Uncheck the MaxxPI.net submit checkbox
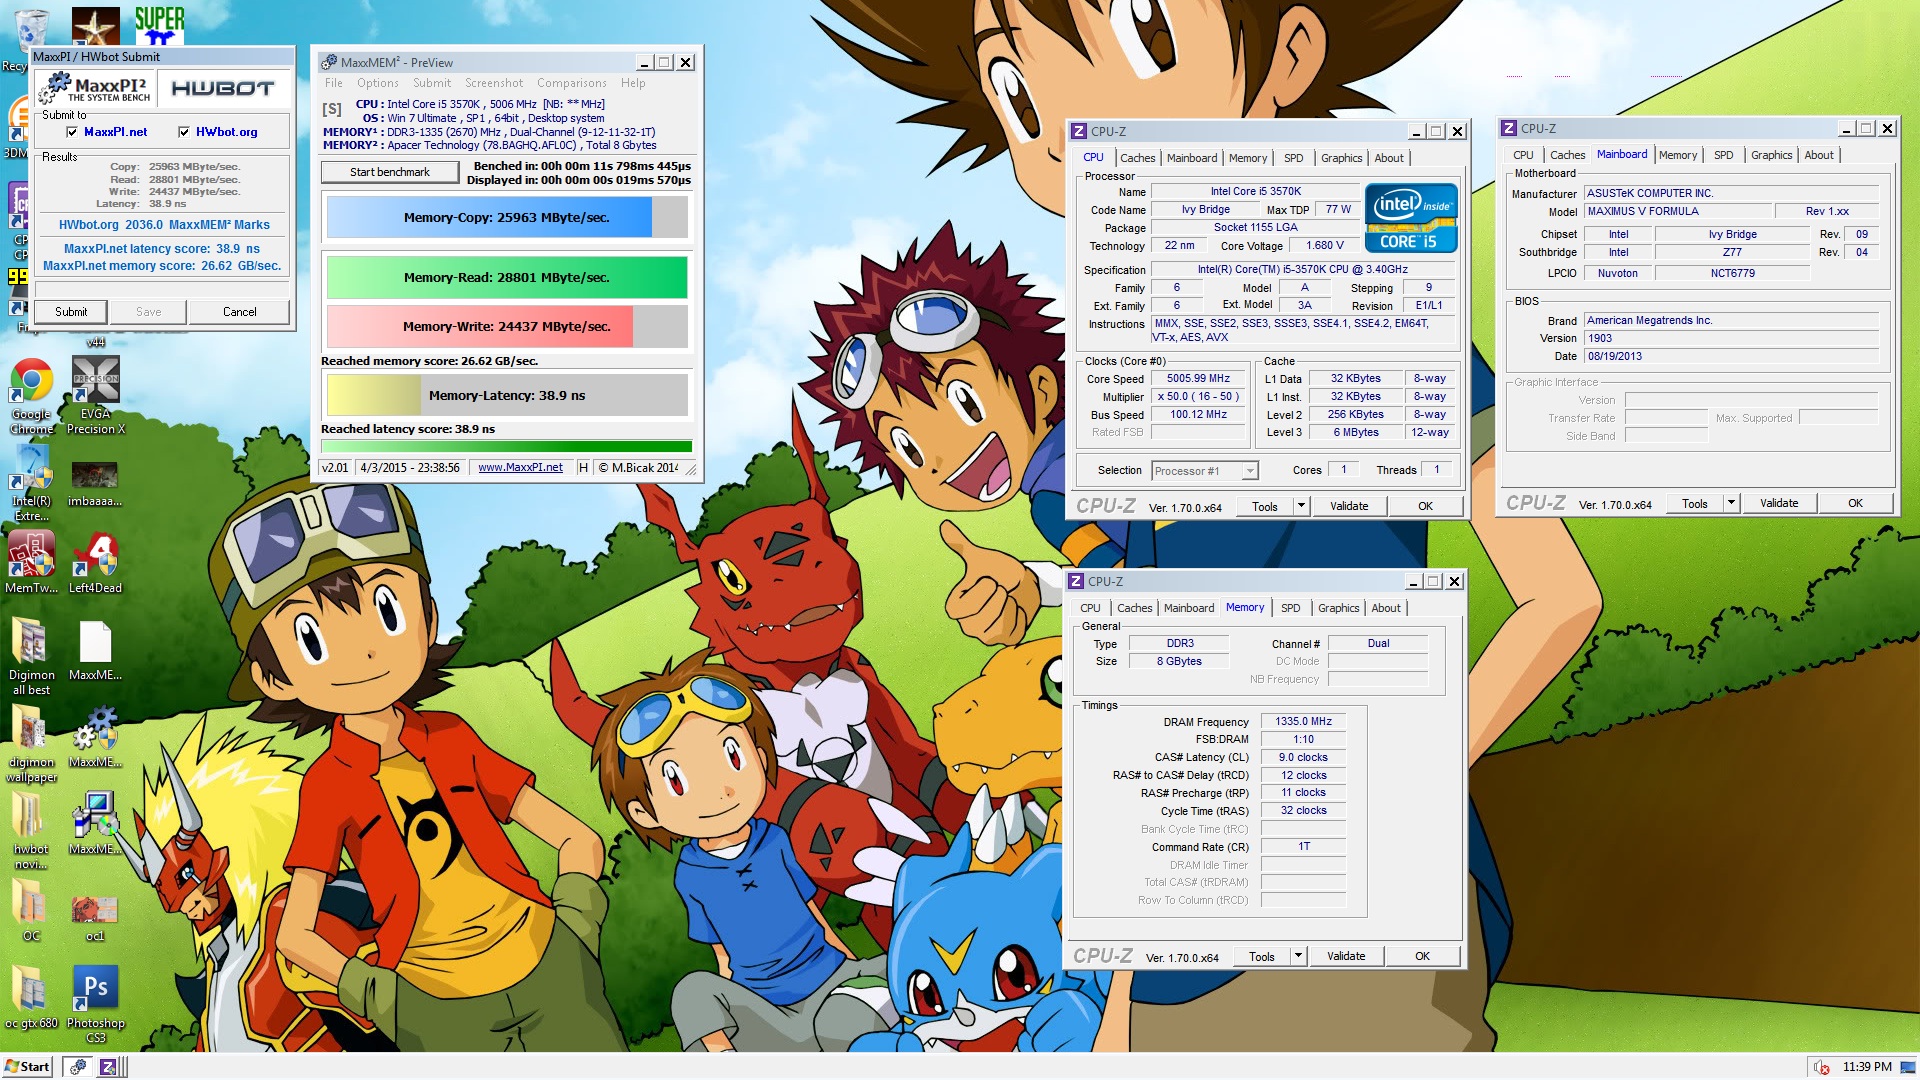 pos(72,132)
